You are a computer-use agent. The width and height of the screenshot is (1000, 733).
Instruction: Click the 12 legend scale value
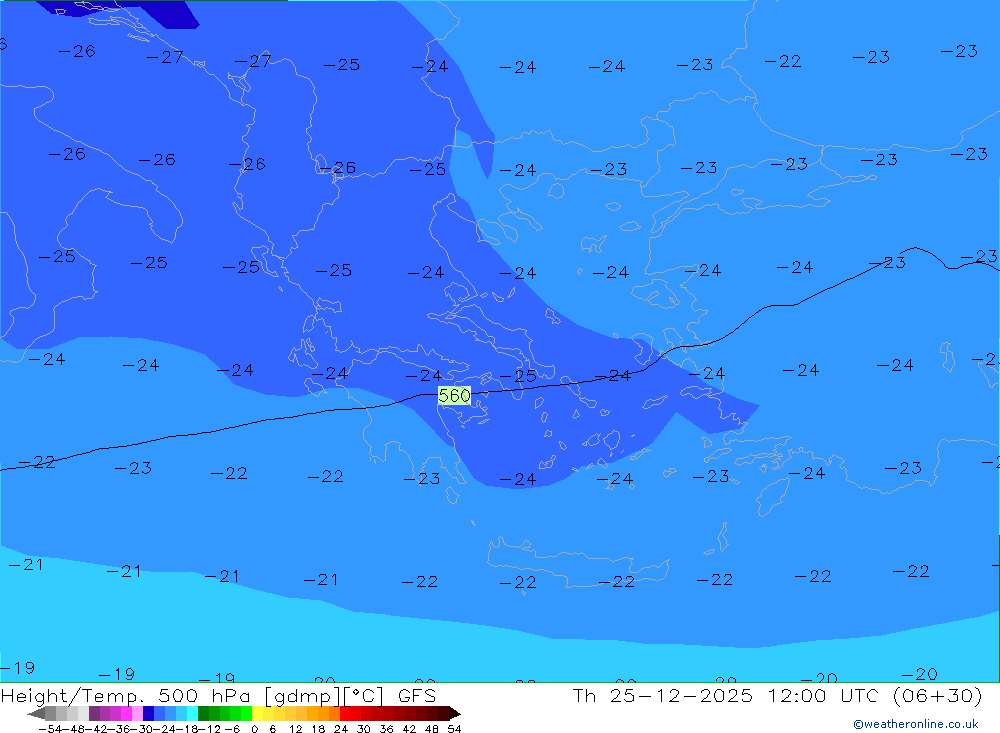(x=296, y=729)
